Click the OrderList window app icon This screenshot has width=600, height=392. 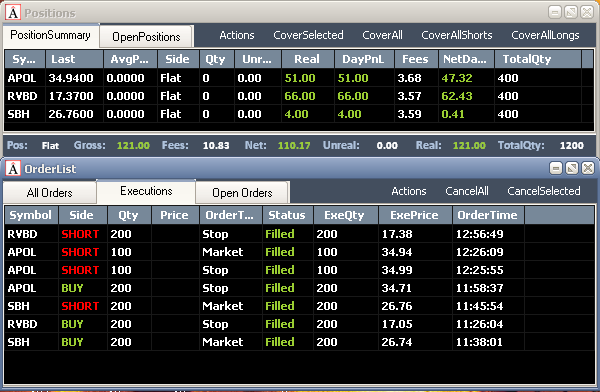coord(12,168)
